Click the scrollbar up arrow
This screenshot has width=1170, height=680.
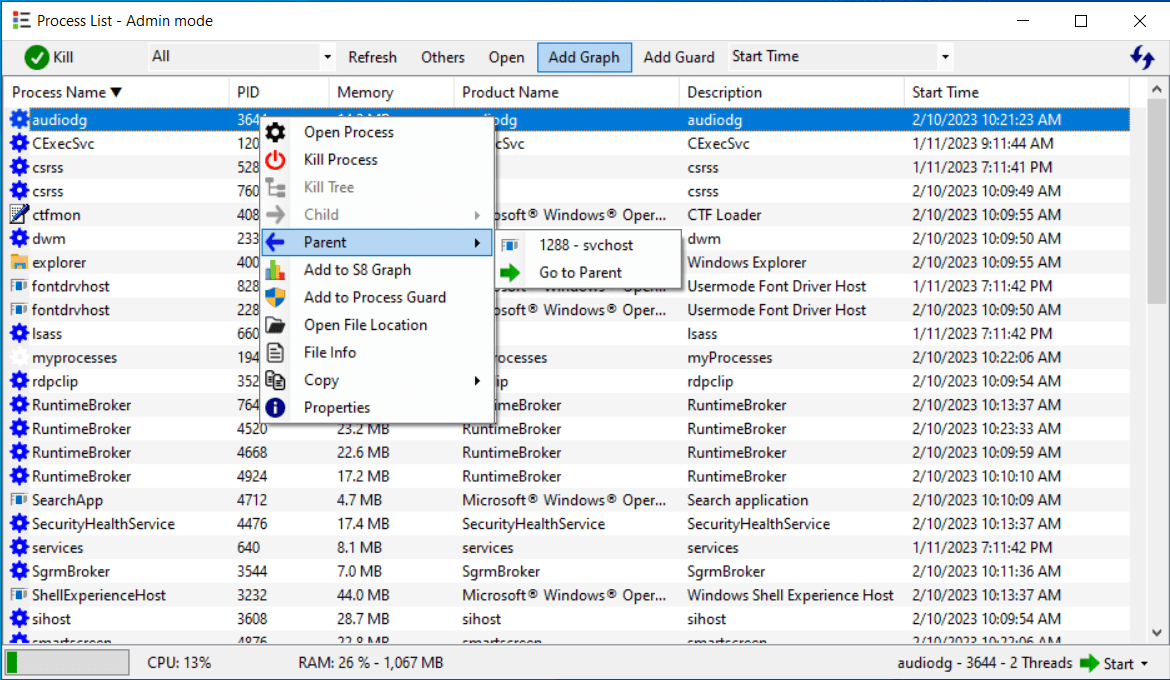point(1156,89)
